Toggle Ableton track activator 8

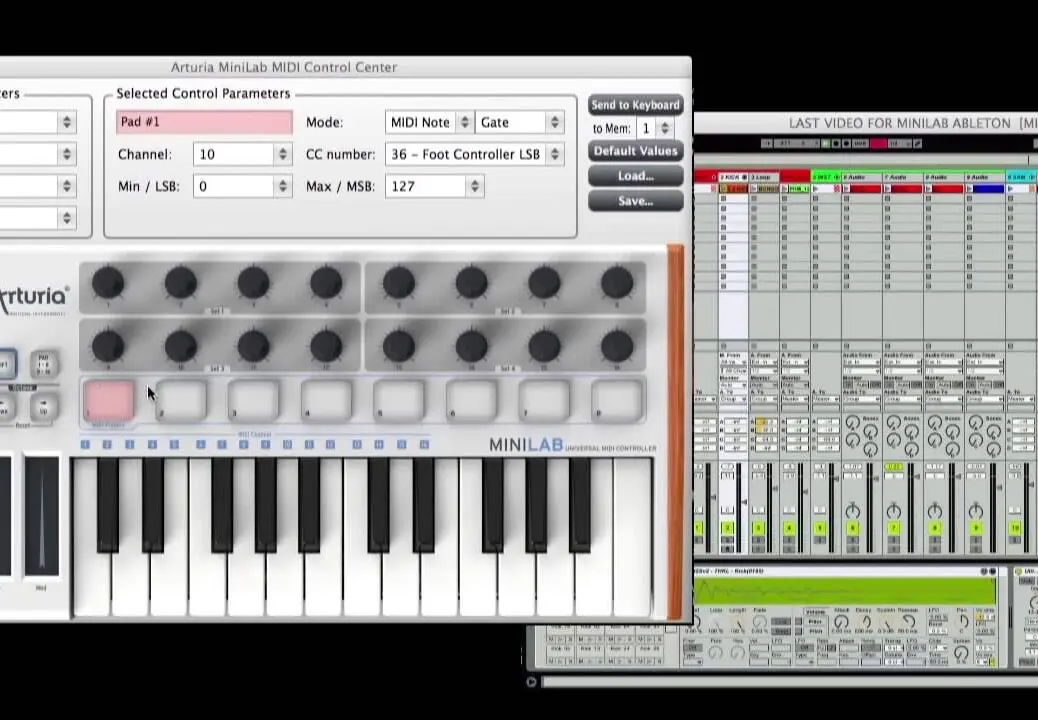[x=935, y=528]
